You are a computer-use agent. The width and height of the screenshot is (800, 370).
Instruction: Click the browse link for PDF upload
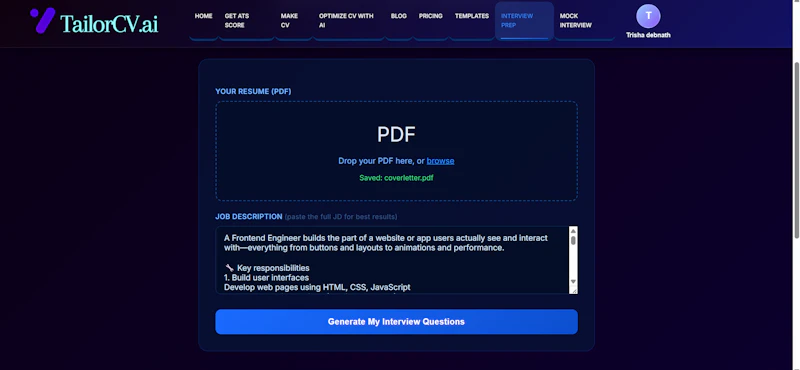click(x=440, y=161)
